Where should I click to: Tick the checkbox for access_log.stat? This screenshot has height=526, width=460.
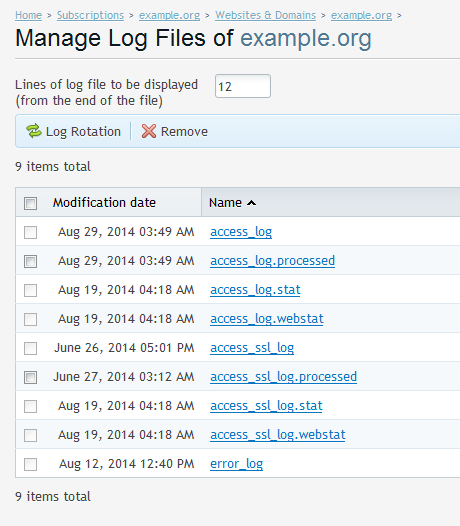pyautogui.click(x=31, y=290)
